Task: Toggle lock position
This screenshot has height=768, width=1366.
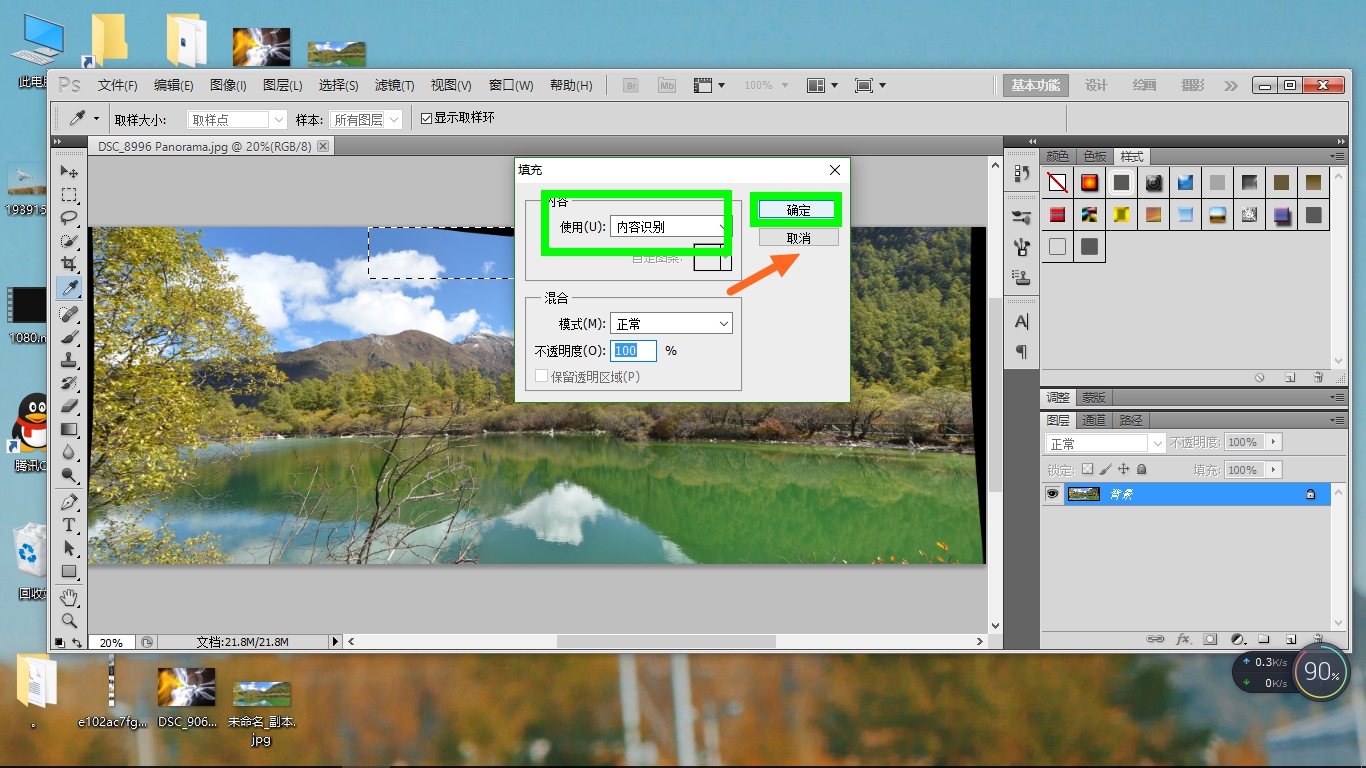Action: (x=1123, y=469)
